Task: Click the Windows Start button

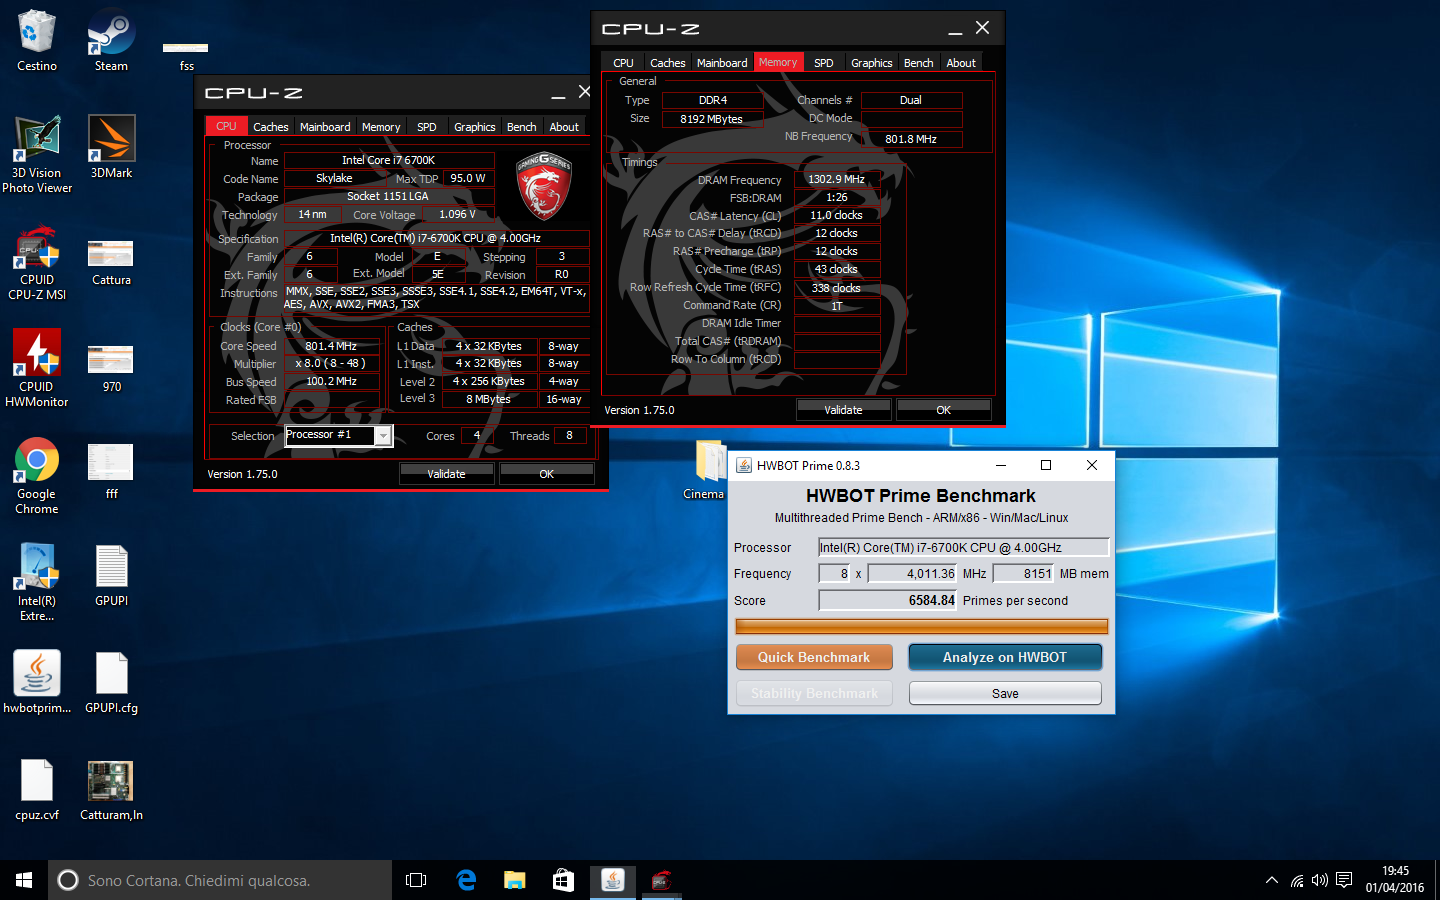Action: [x=24, y=880]
